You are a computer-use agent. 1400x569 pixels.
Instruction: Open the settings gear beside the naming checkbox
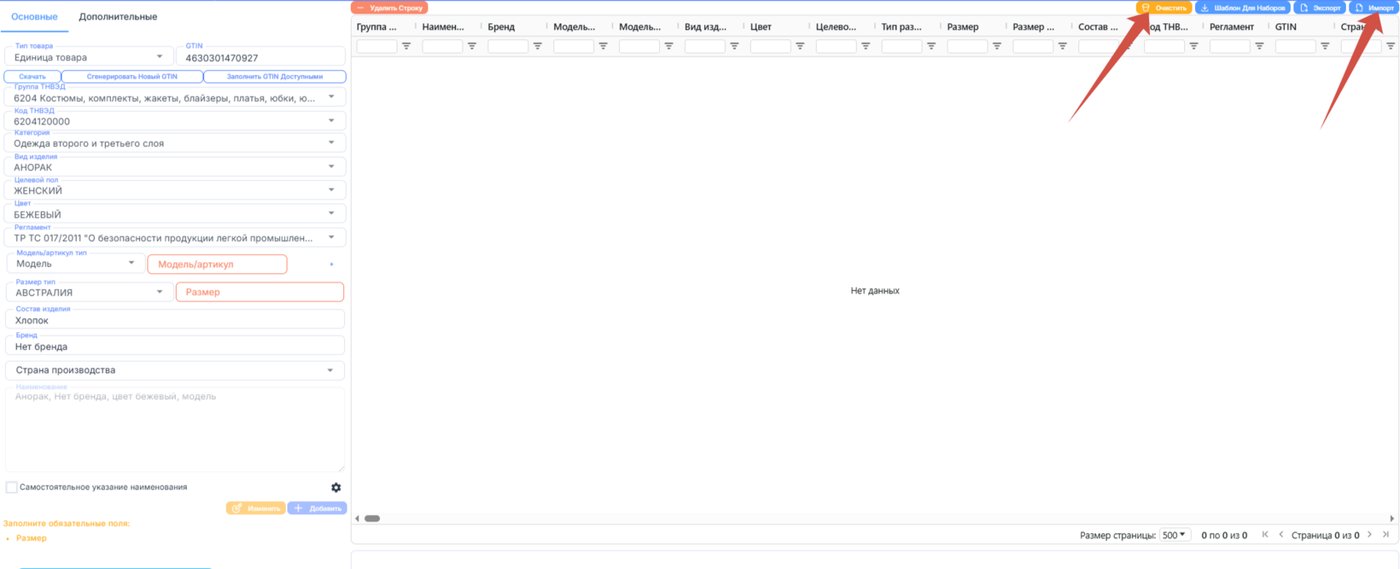pos(336,488)
